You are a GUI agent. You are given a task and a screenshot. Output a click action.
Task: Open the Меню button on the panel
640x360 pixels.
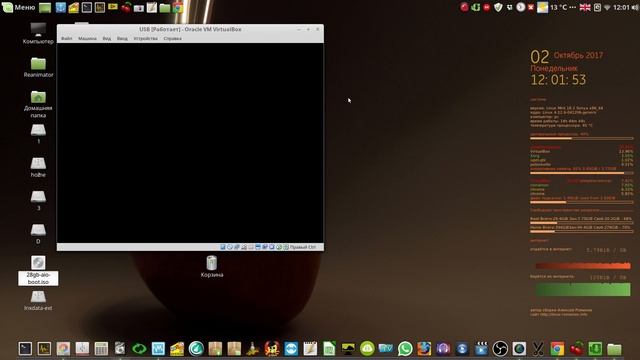click(x=19, y=7)
